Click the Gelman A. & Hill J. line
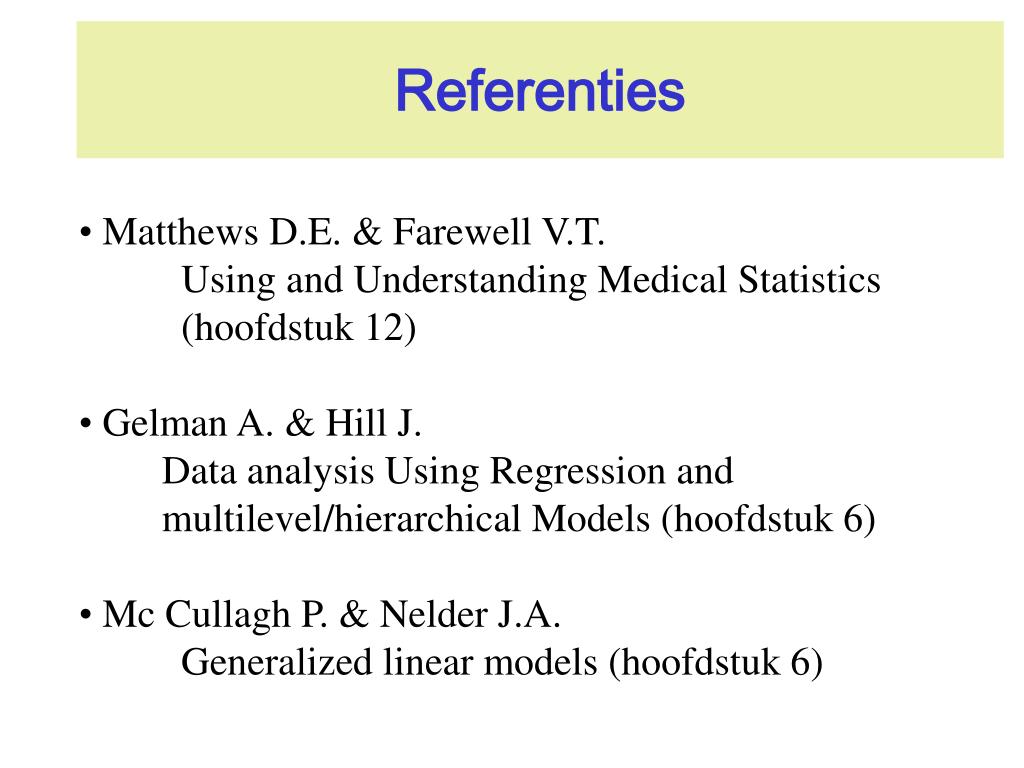This screenshot has width=1024, height=768. pyautogui.click(x=262, y=423)
